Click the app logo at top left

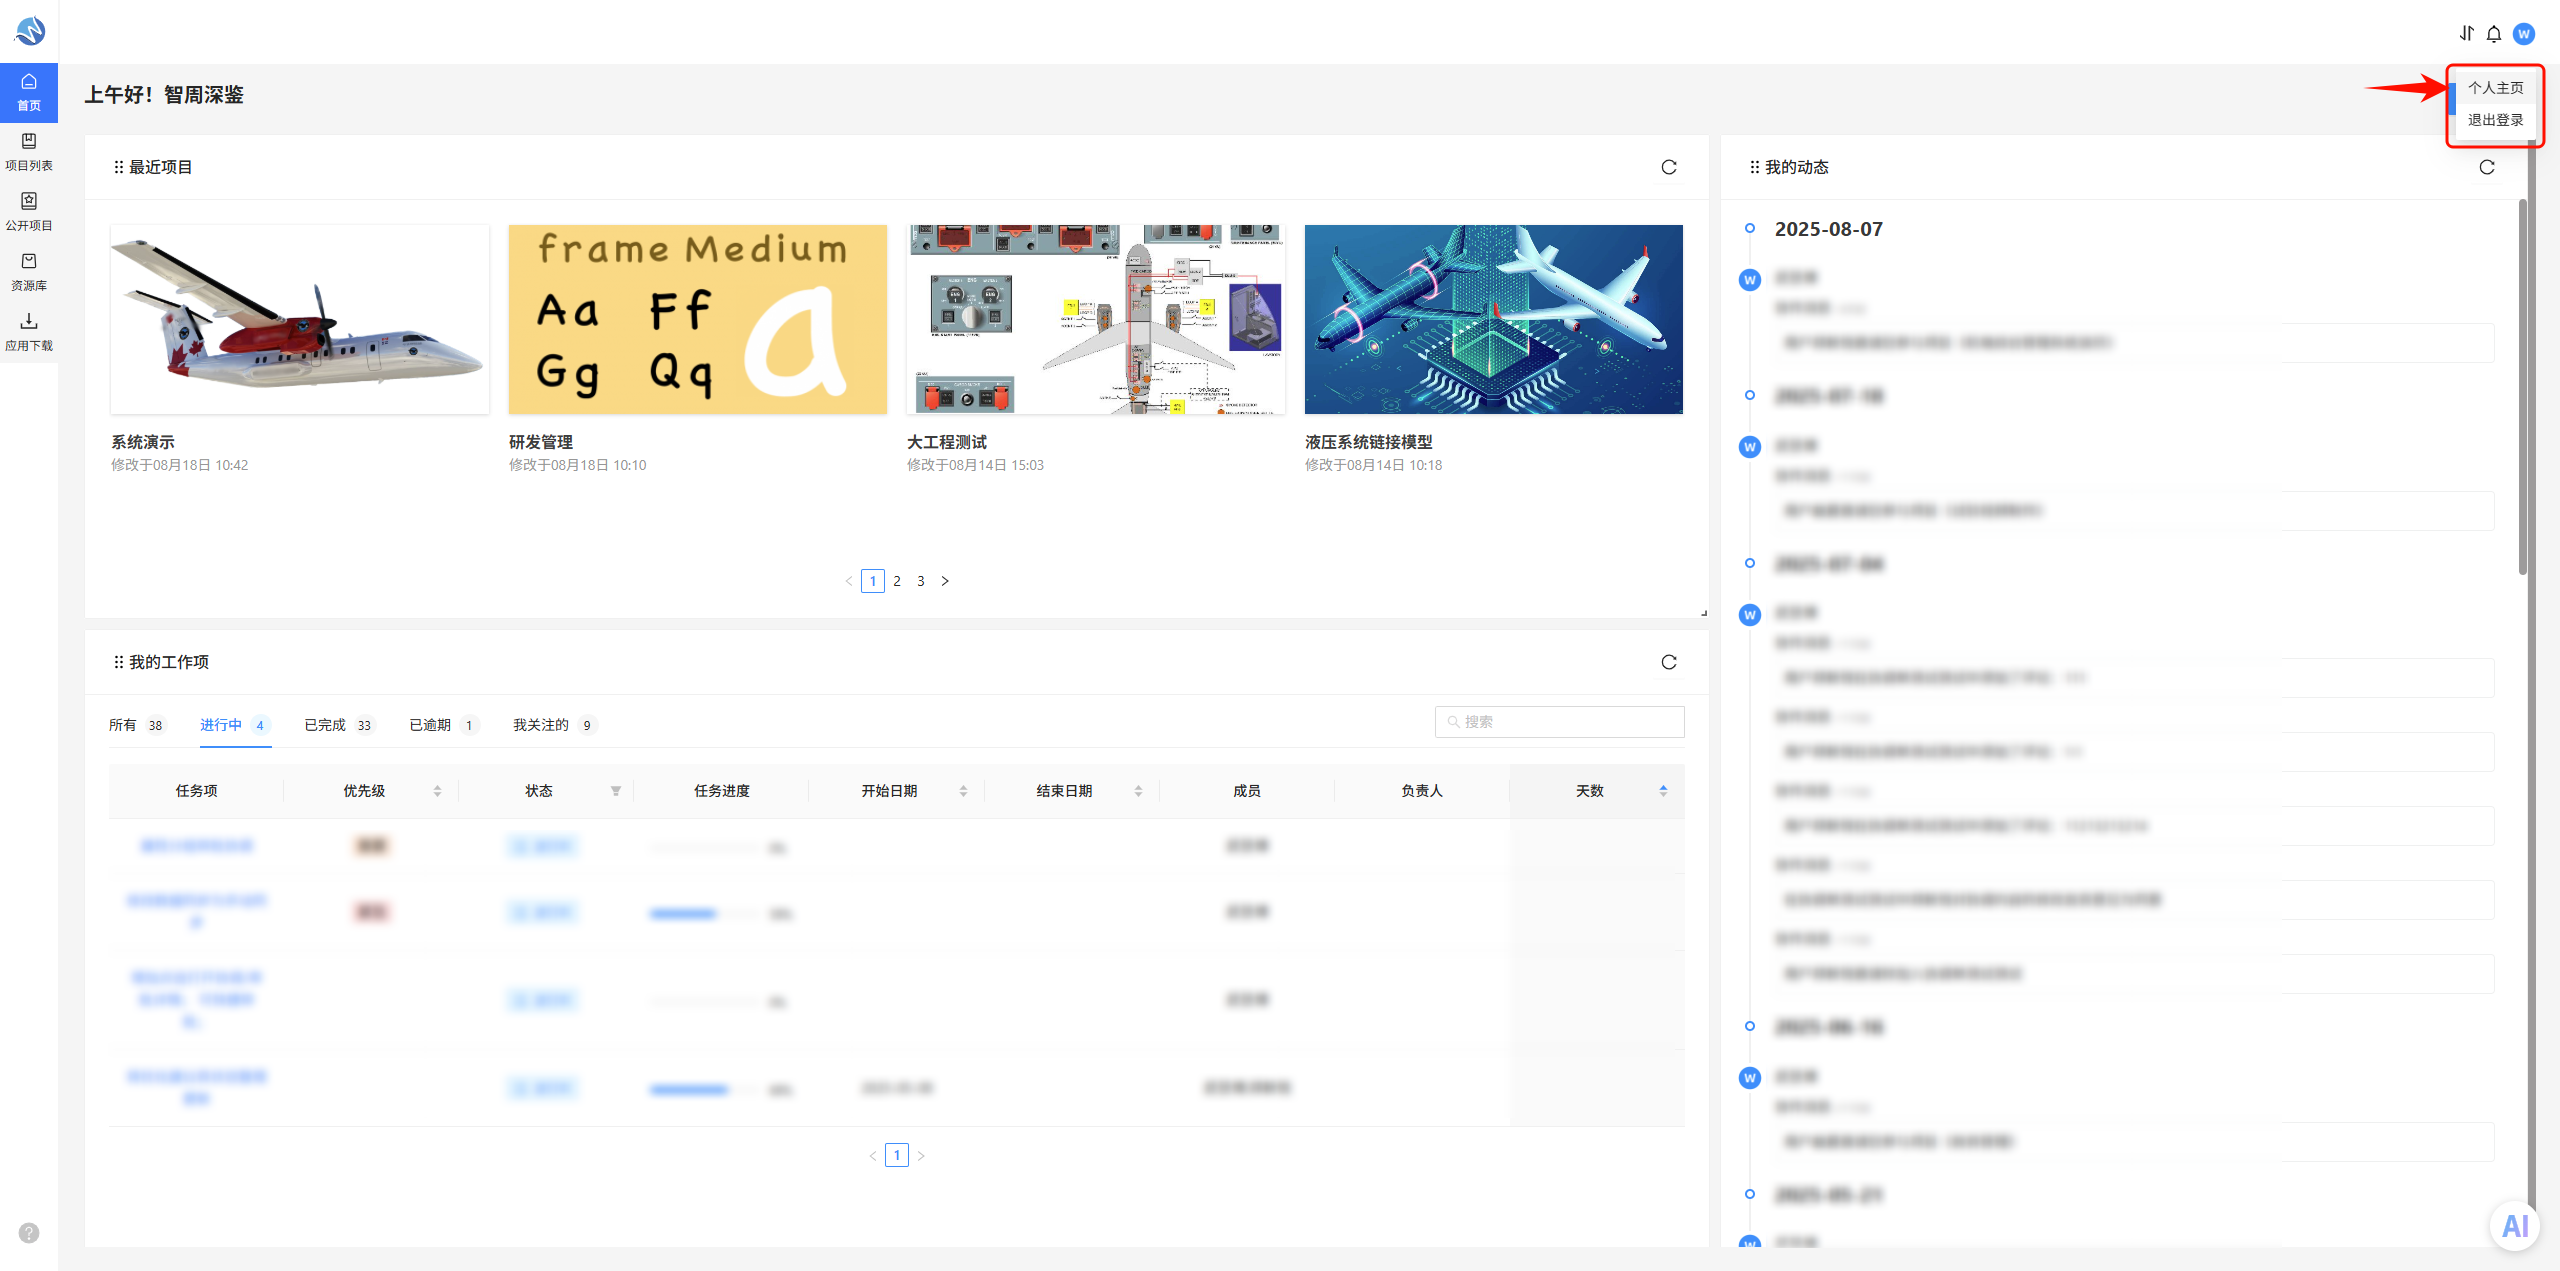point(30,31)
